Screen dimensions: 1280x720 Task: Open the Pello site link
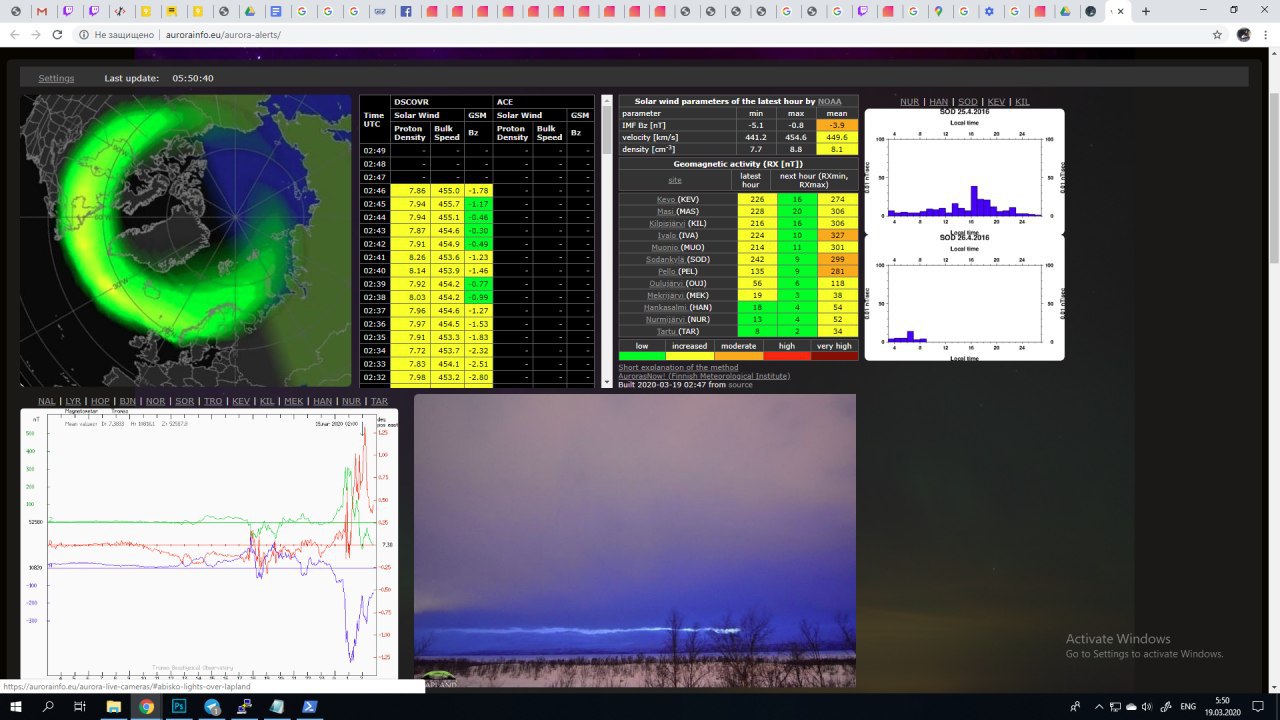coord(666,271)
